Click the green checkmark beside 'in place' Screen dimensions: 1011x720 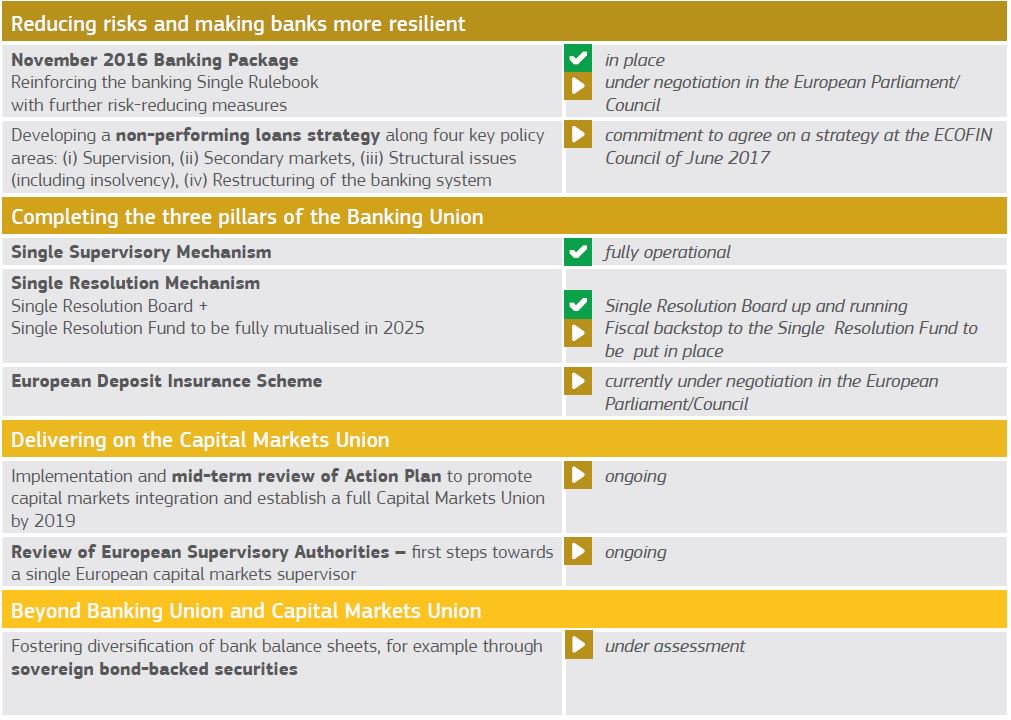(578, 58)
